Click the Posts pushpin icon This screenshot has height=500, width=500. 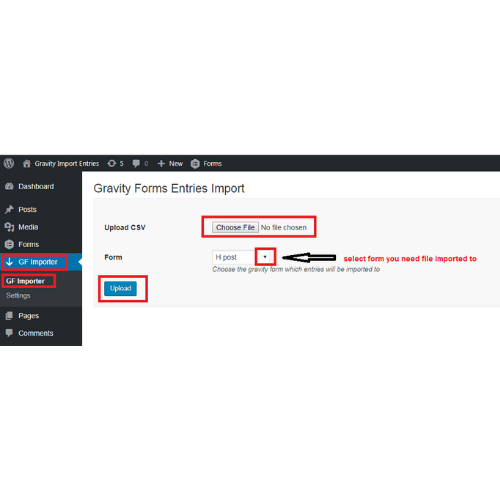(9, 209)
